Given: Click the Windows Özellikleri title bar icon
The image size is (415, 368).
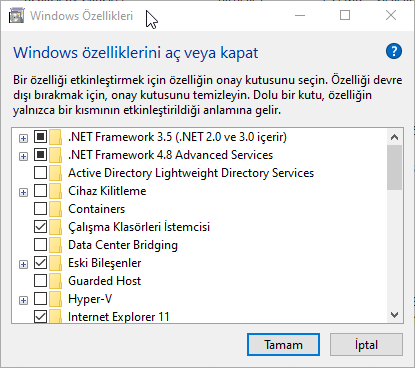Looking at the screenshot, I should [x=16, y=16].
